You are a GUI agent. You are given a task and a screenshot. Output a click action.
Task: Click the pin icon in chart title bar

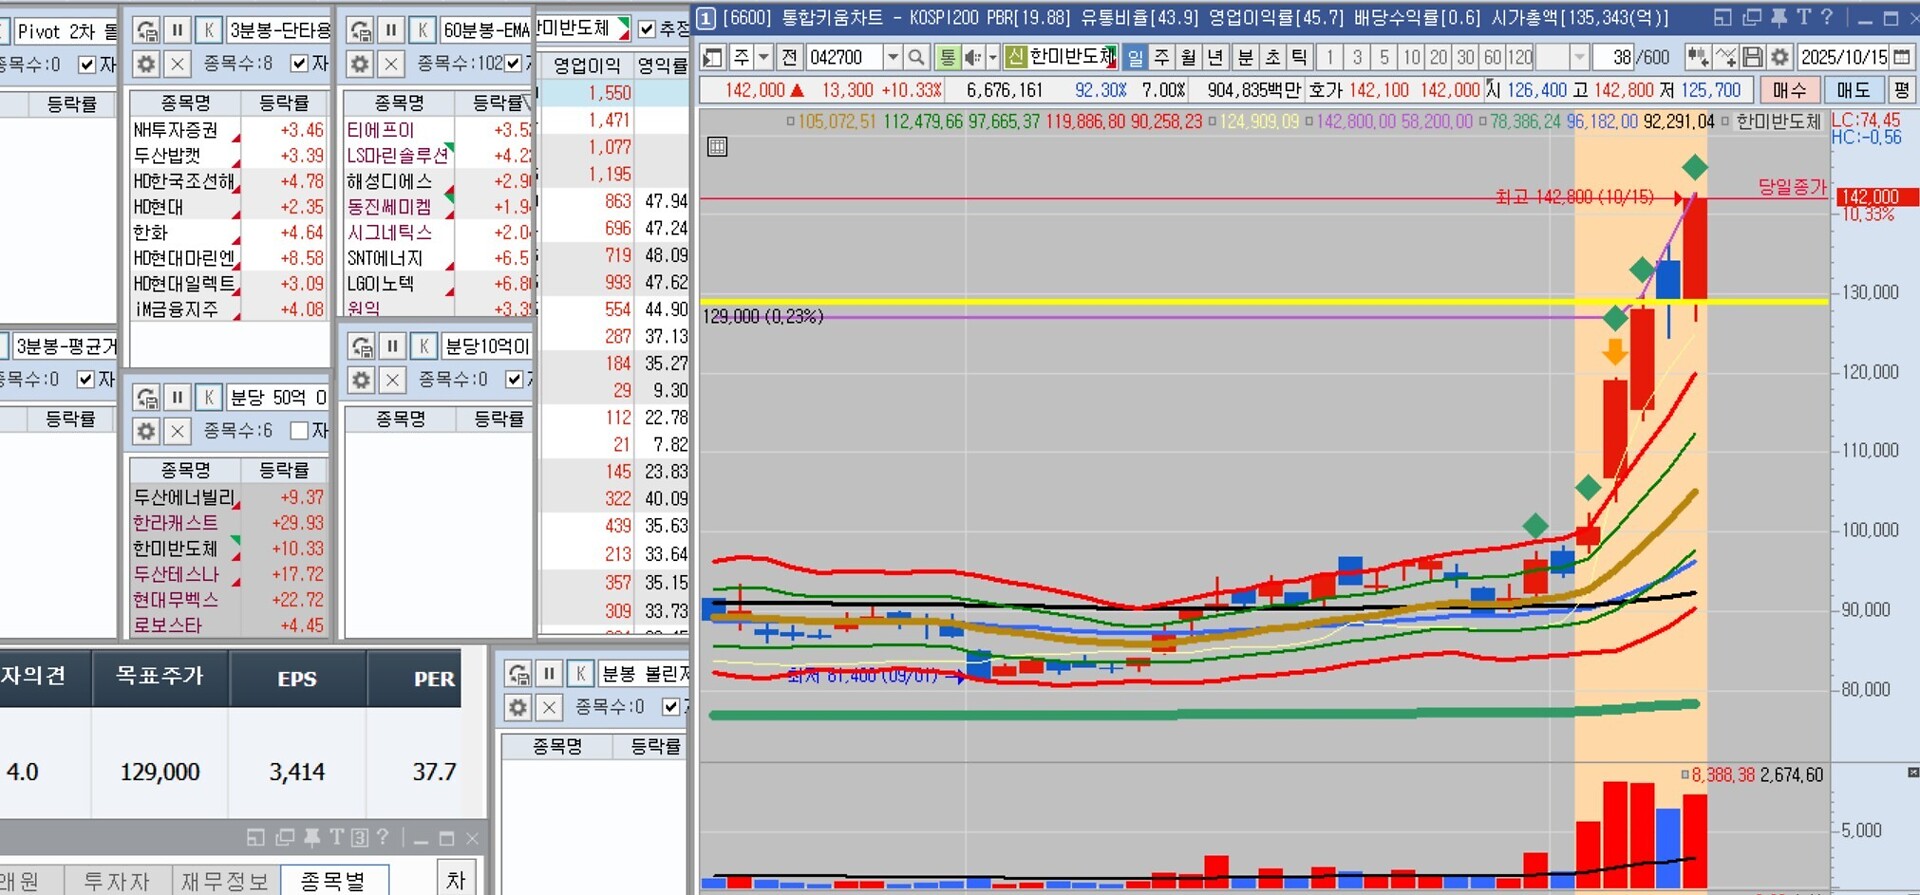pos(1779,18)
